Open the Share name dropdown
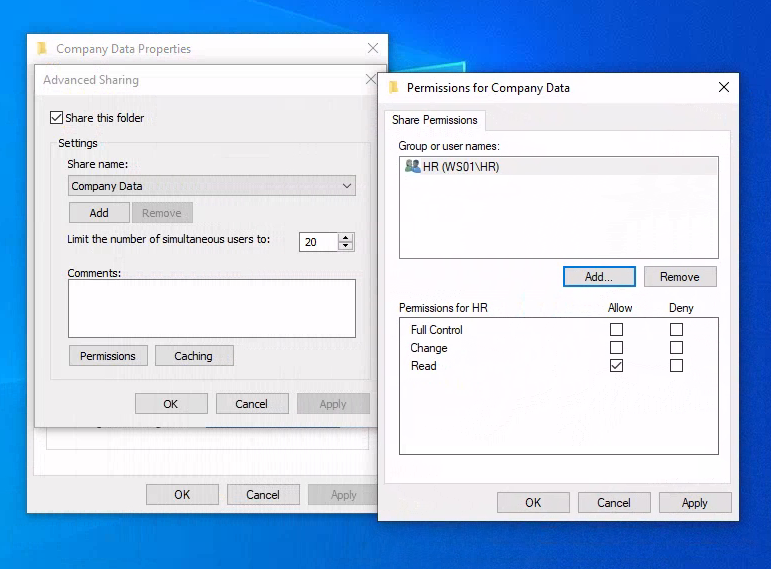The width and height of the screenshot is (771, 569). pyautogui.click(x=347, y=186)
